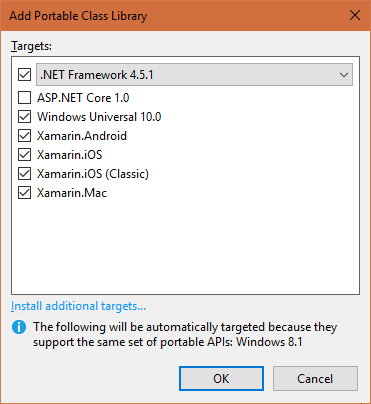Viewport: 371px width, 404px height.
Task: Click the empty area of the targets list
Action: pos(185,247)
